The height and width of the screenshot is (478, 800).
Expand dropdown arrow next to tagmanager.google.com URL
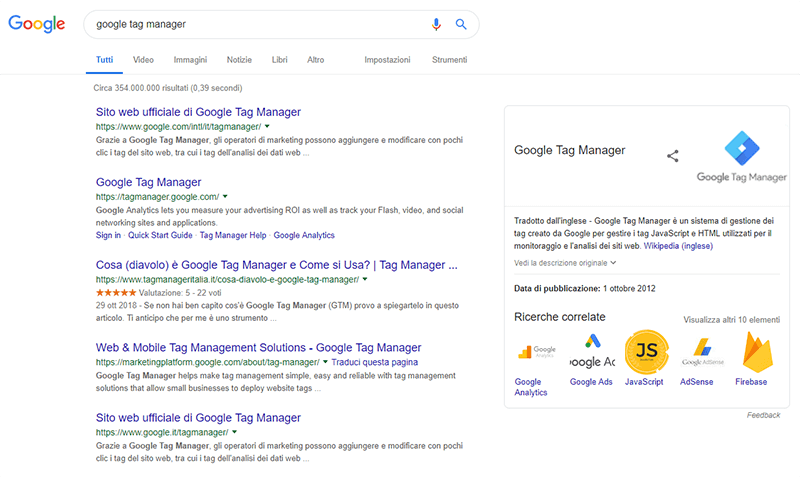[x=225, y=196]
